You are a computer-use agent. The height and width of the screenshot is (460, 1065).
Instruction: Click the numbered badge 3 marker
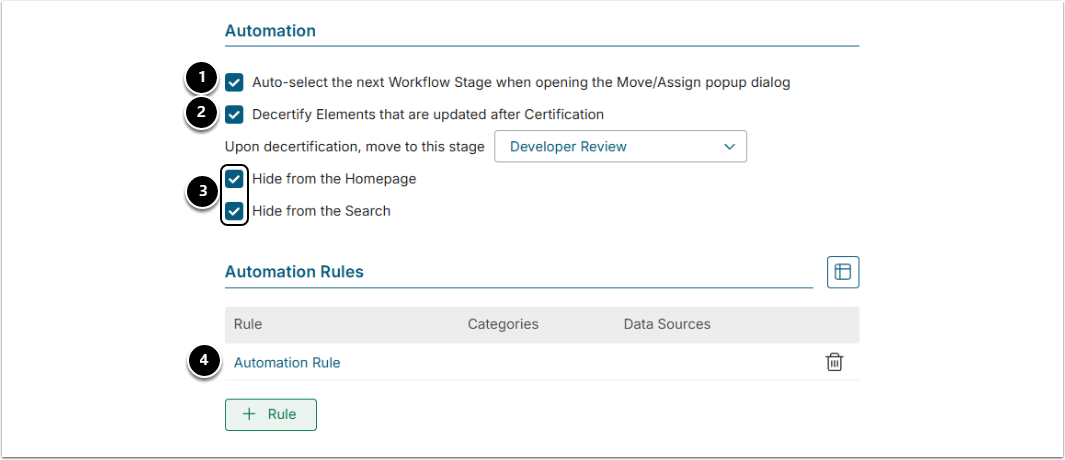click(202, 193)
